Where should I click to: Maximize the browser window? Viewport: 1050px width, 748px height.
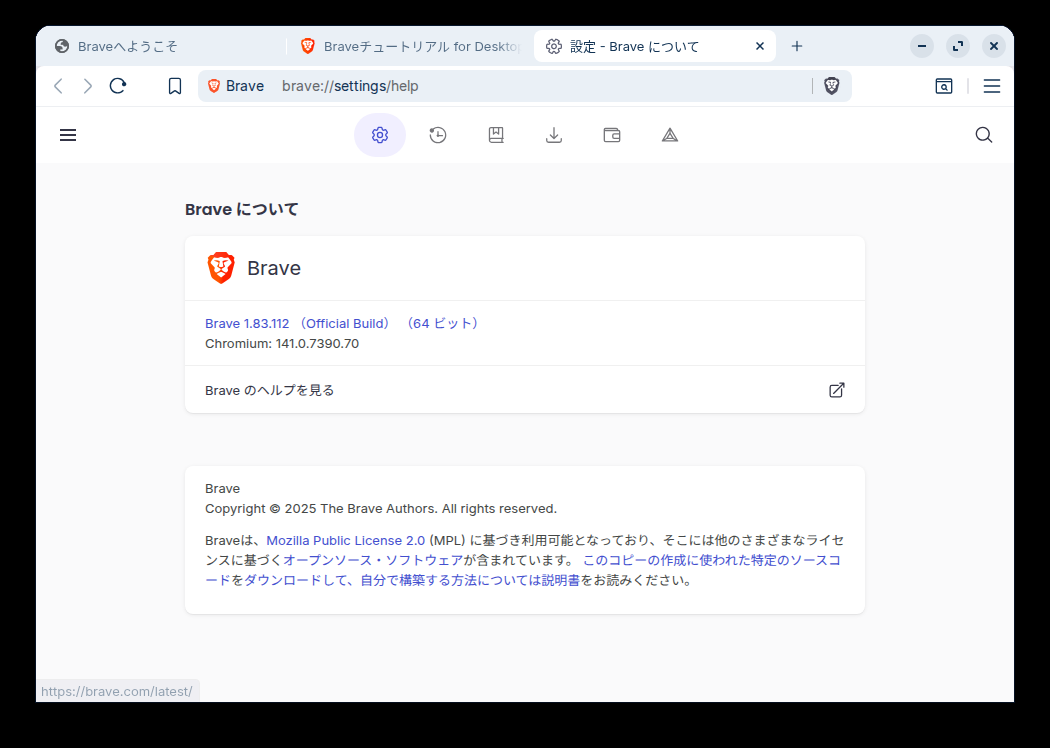click(x=958, y=46)
